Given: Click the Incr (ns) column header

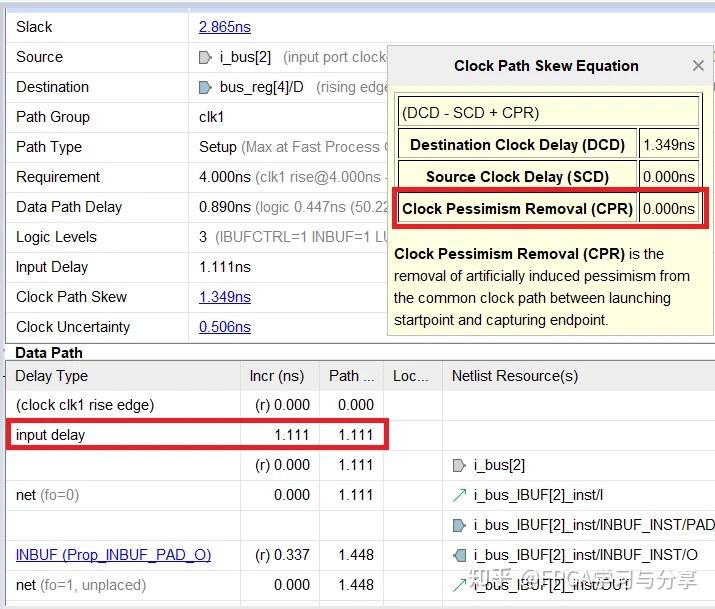Looking at the screenshot, I should tap(276, 376).
